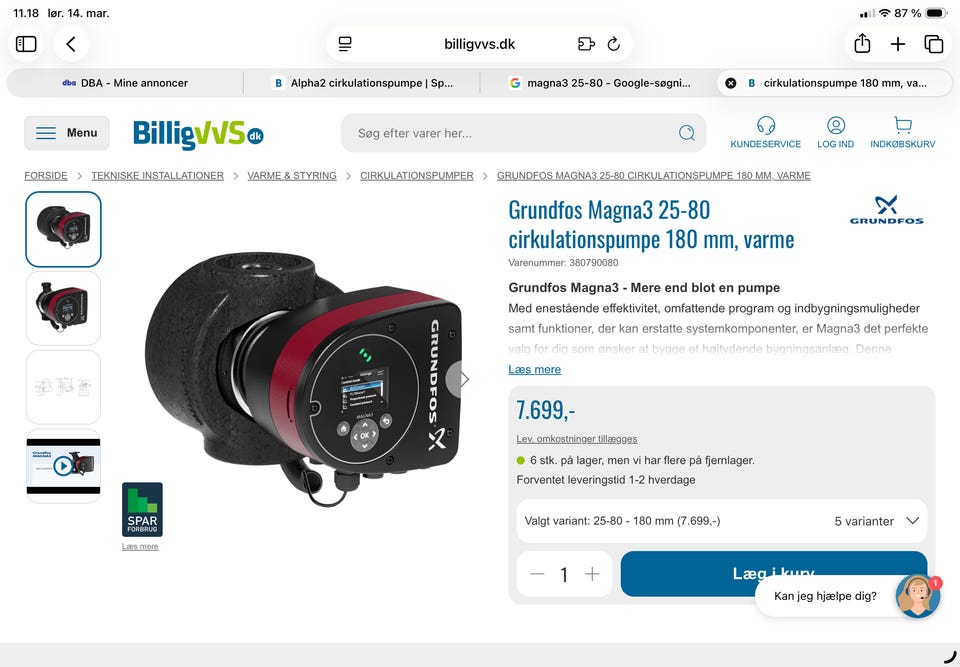
Task: Toggle the Safari sidebar icon
Action: click(26, 44)
